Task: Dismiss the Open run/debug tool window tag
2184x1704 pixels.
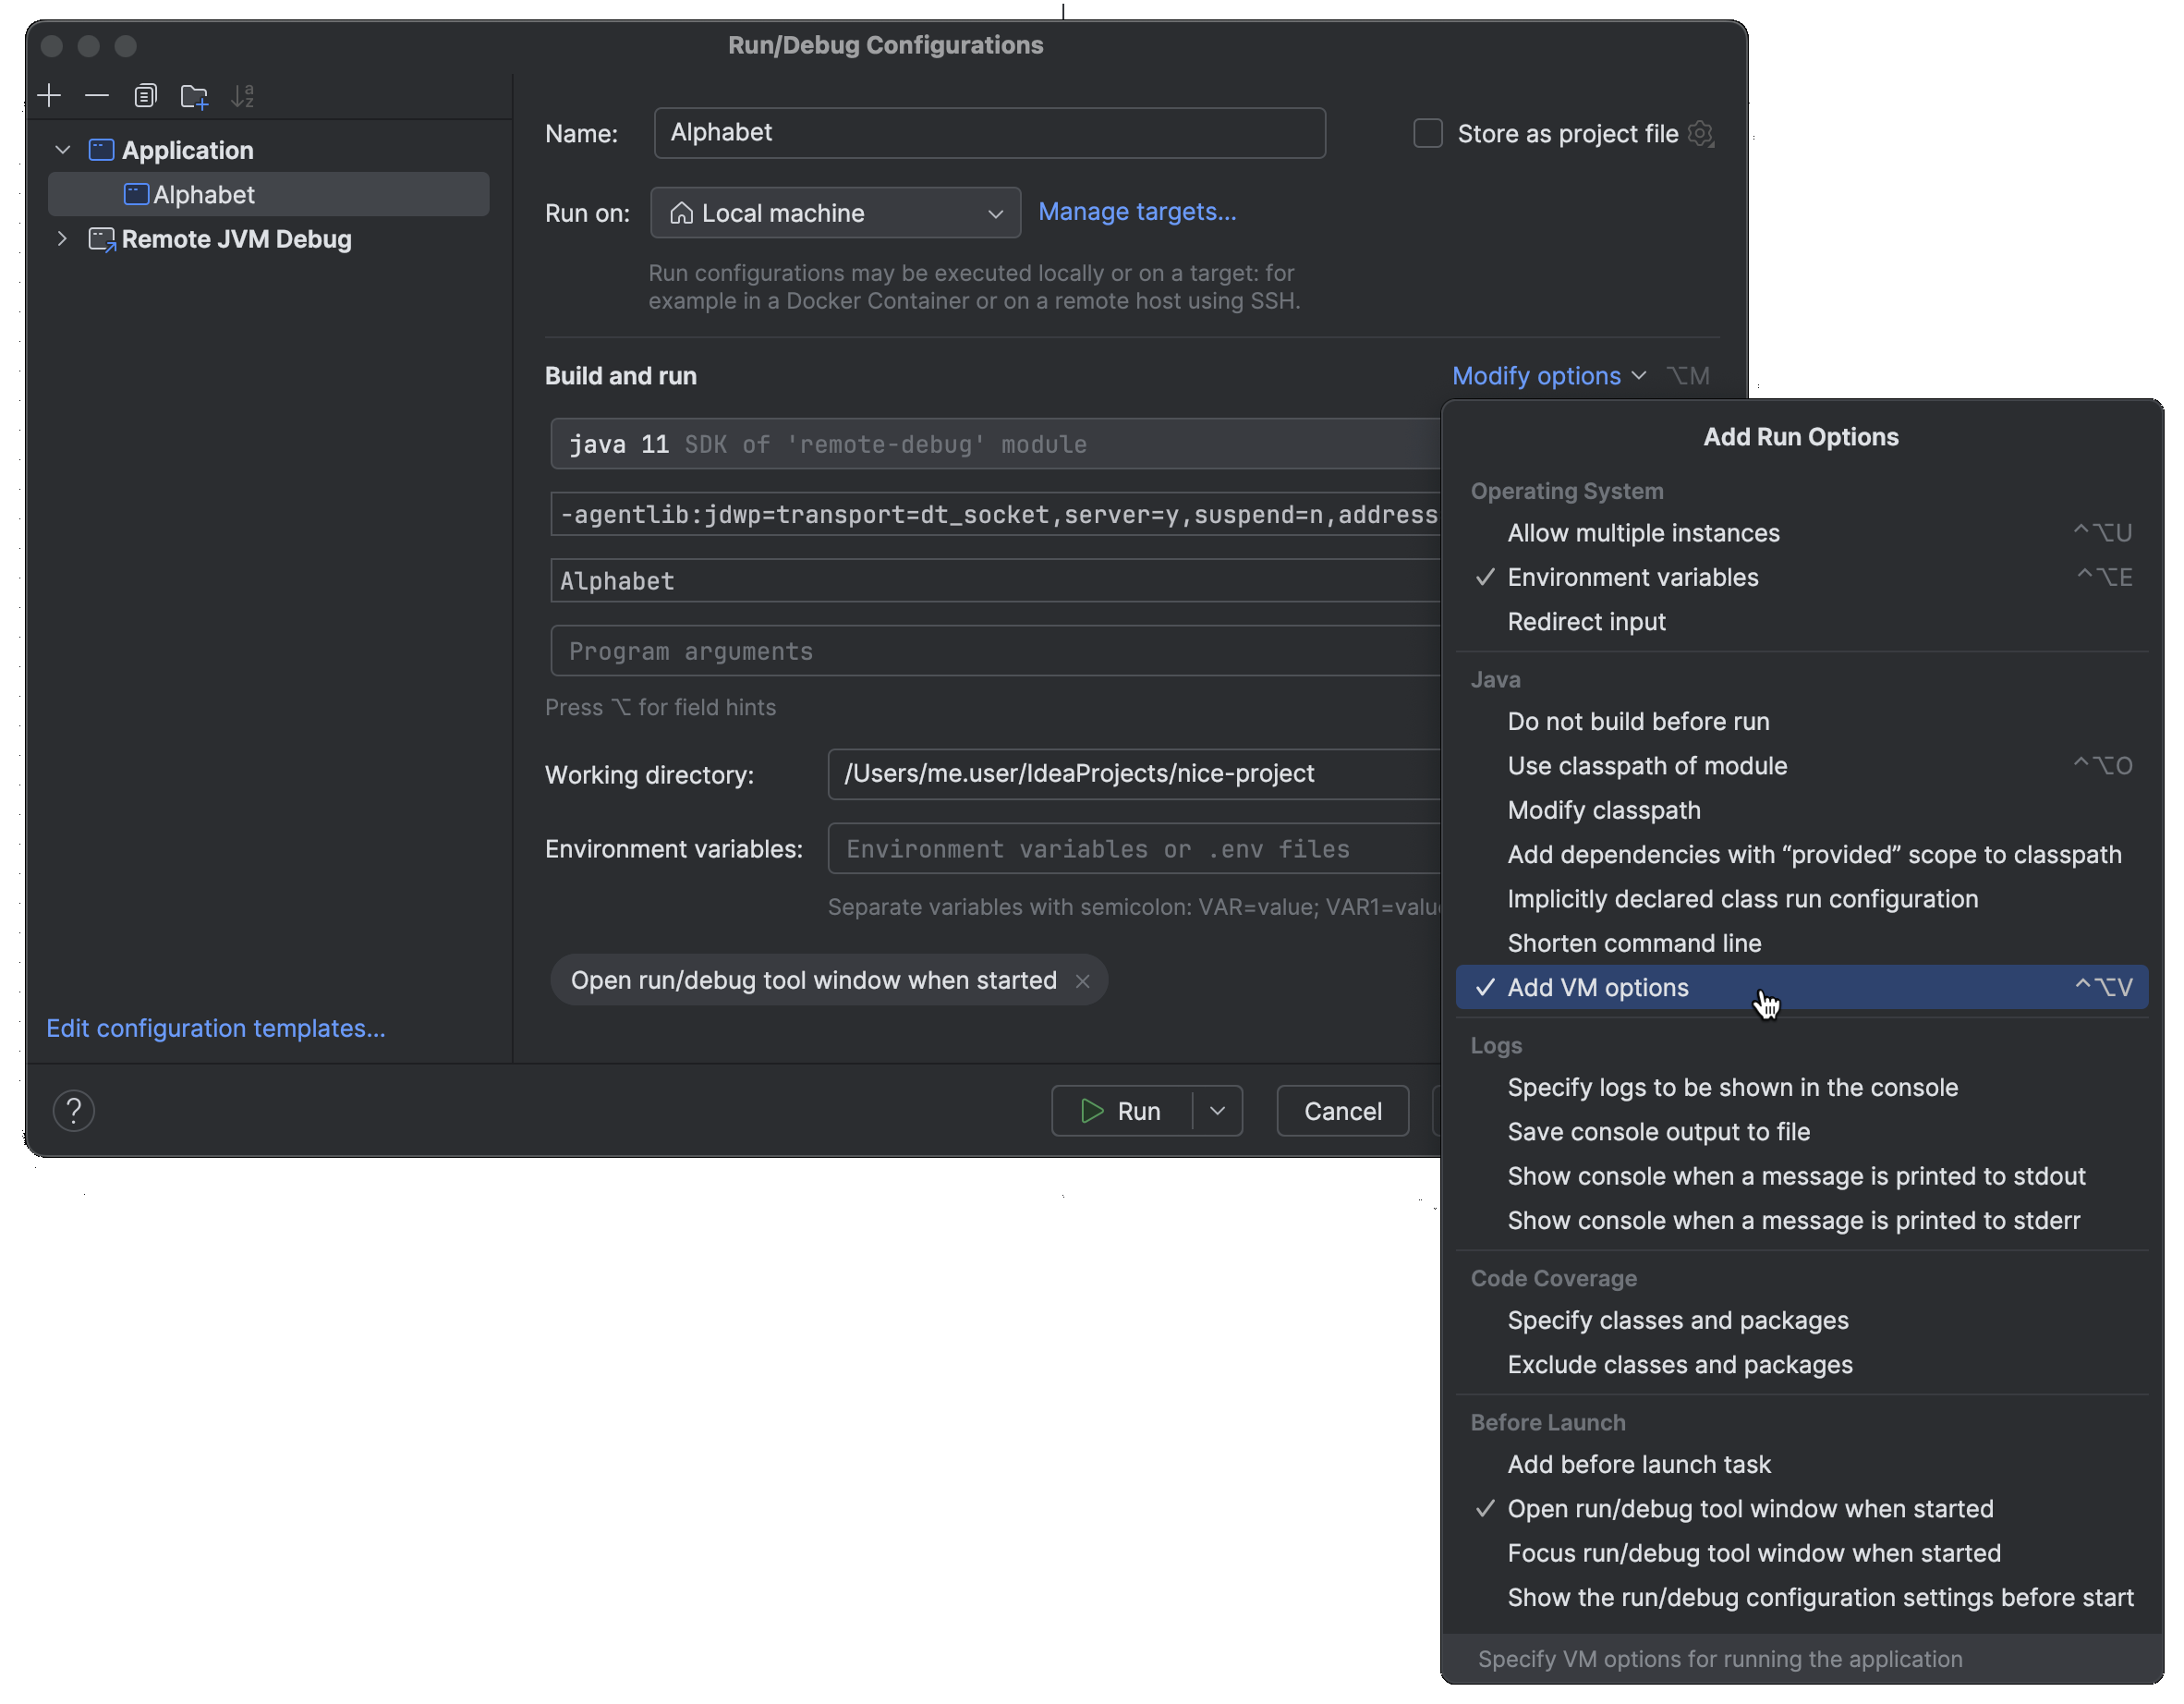Action: point(1083,981)
